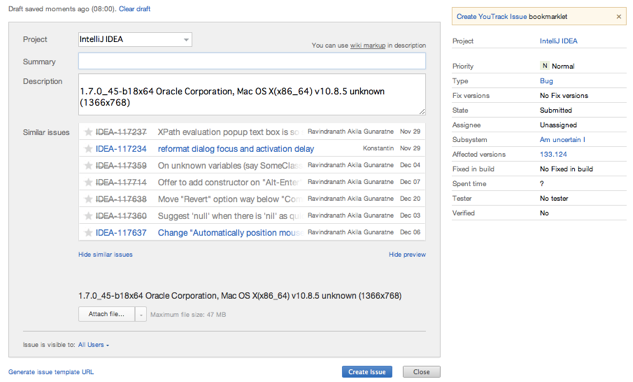The image size is (633, 382).
Task: Open the Project IntelliJ IDEA dropdown
Action: coord(135,40)
